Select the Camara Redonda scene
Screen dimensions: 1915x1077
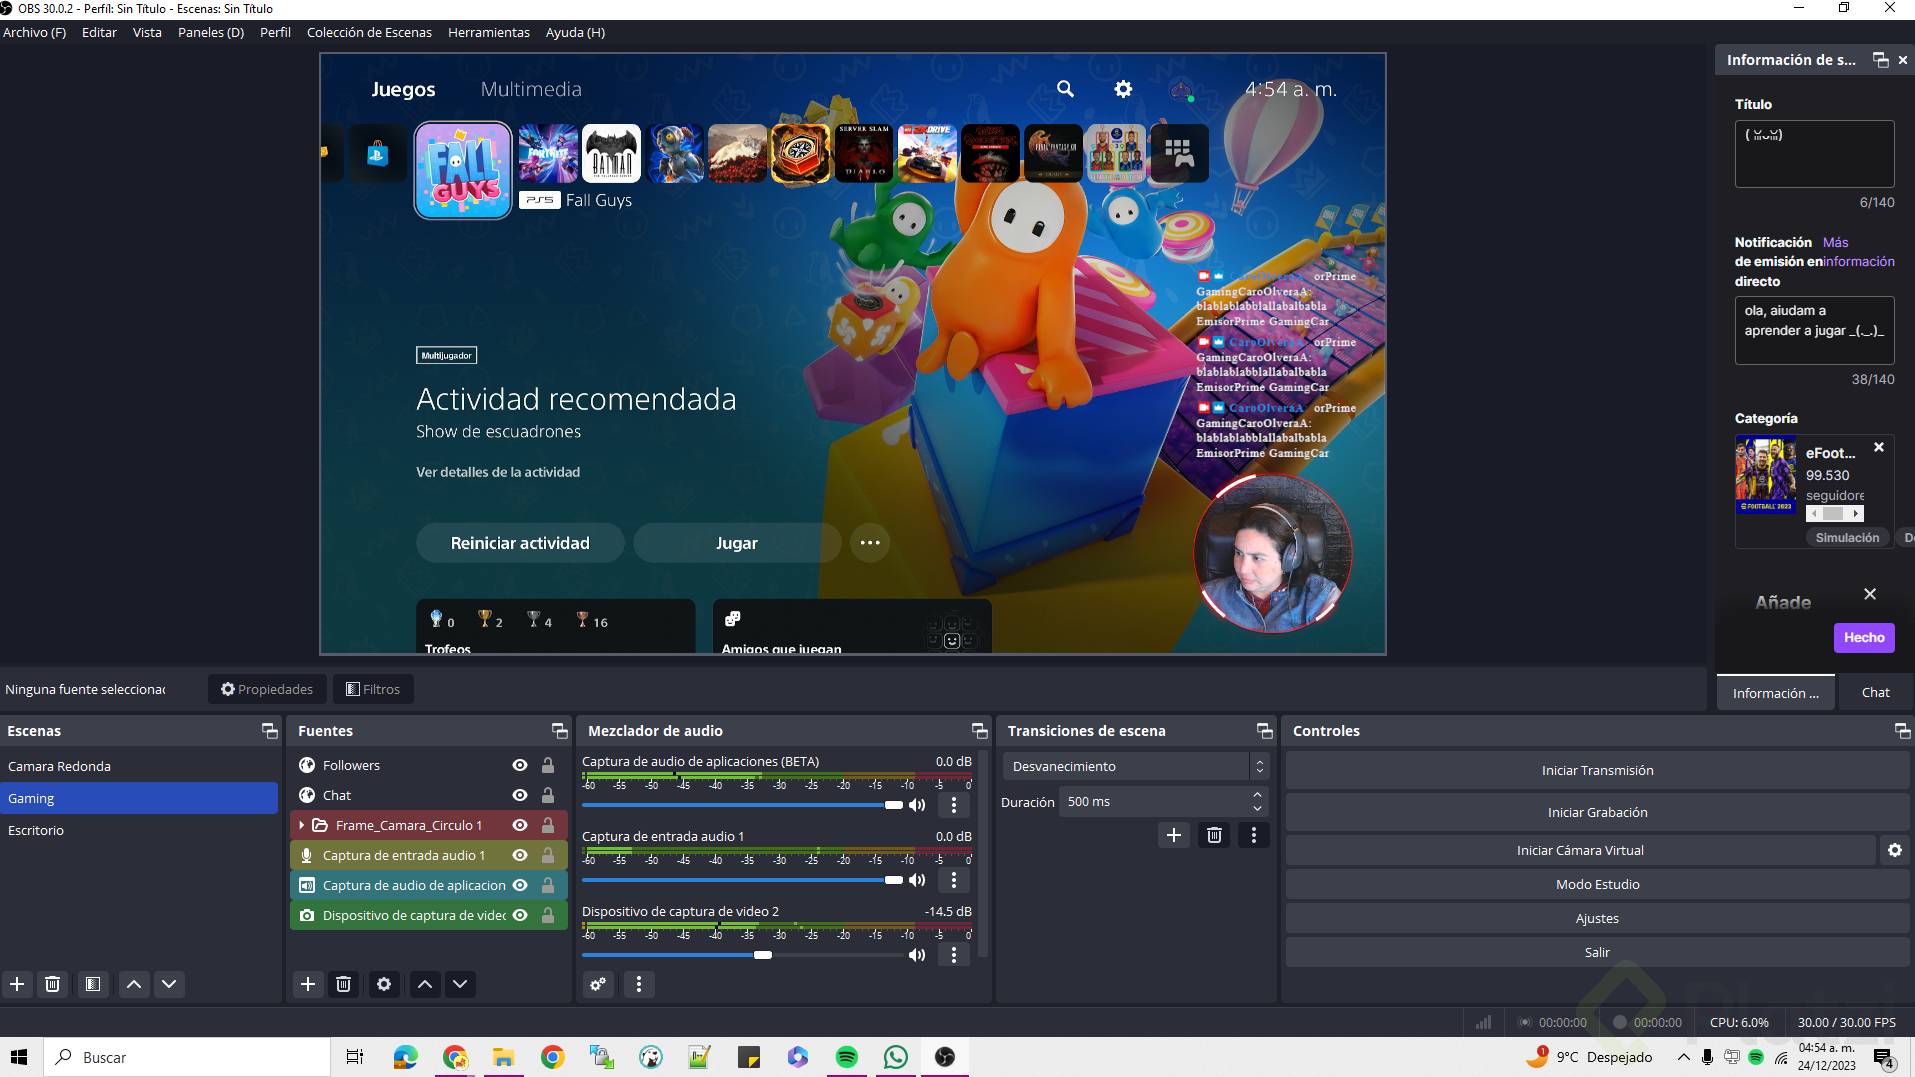click(139, 766)
